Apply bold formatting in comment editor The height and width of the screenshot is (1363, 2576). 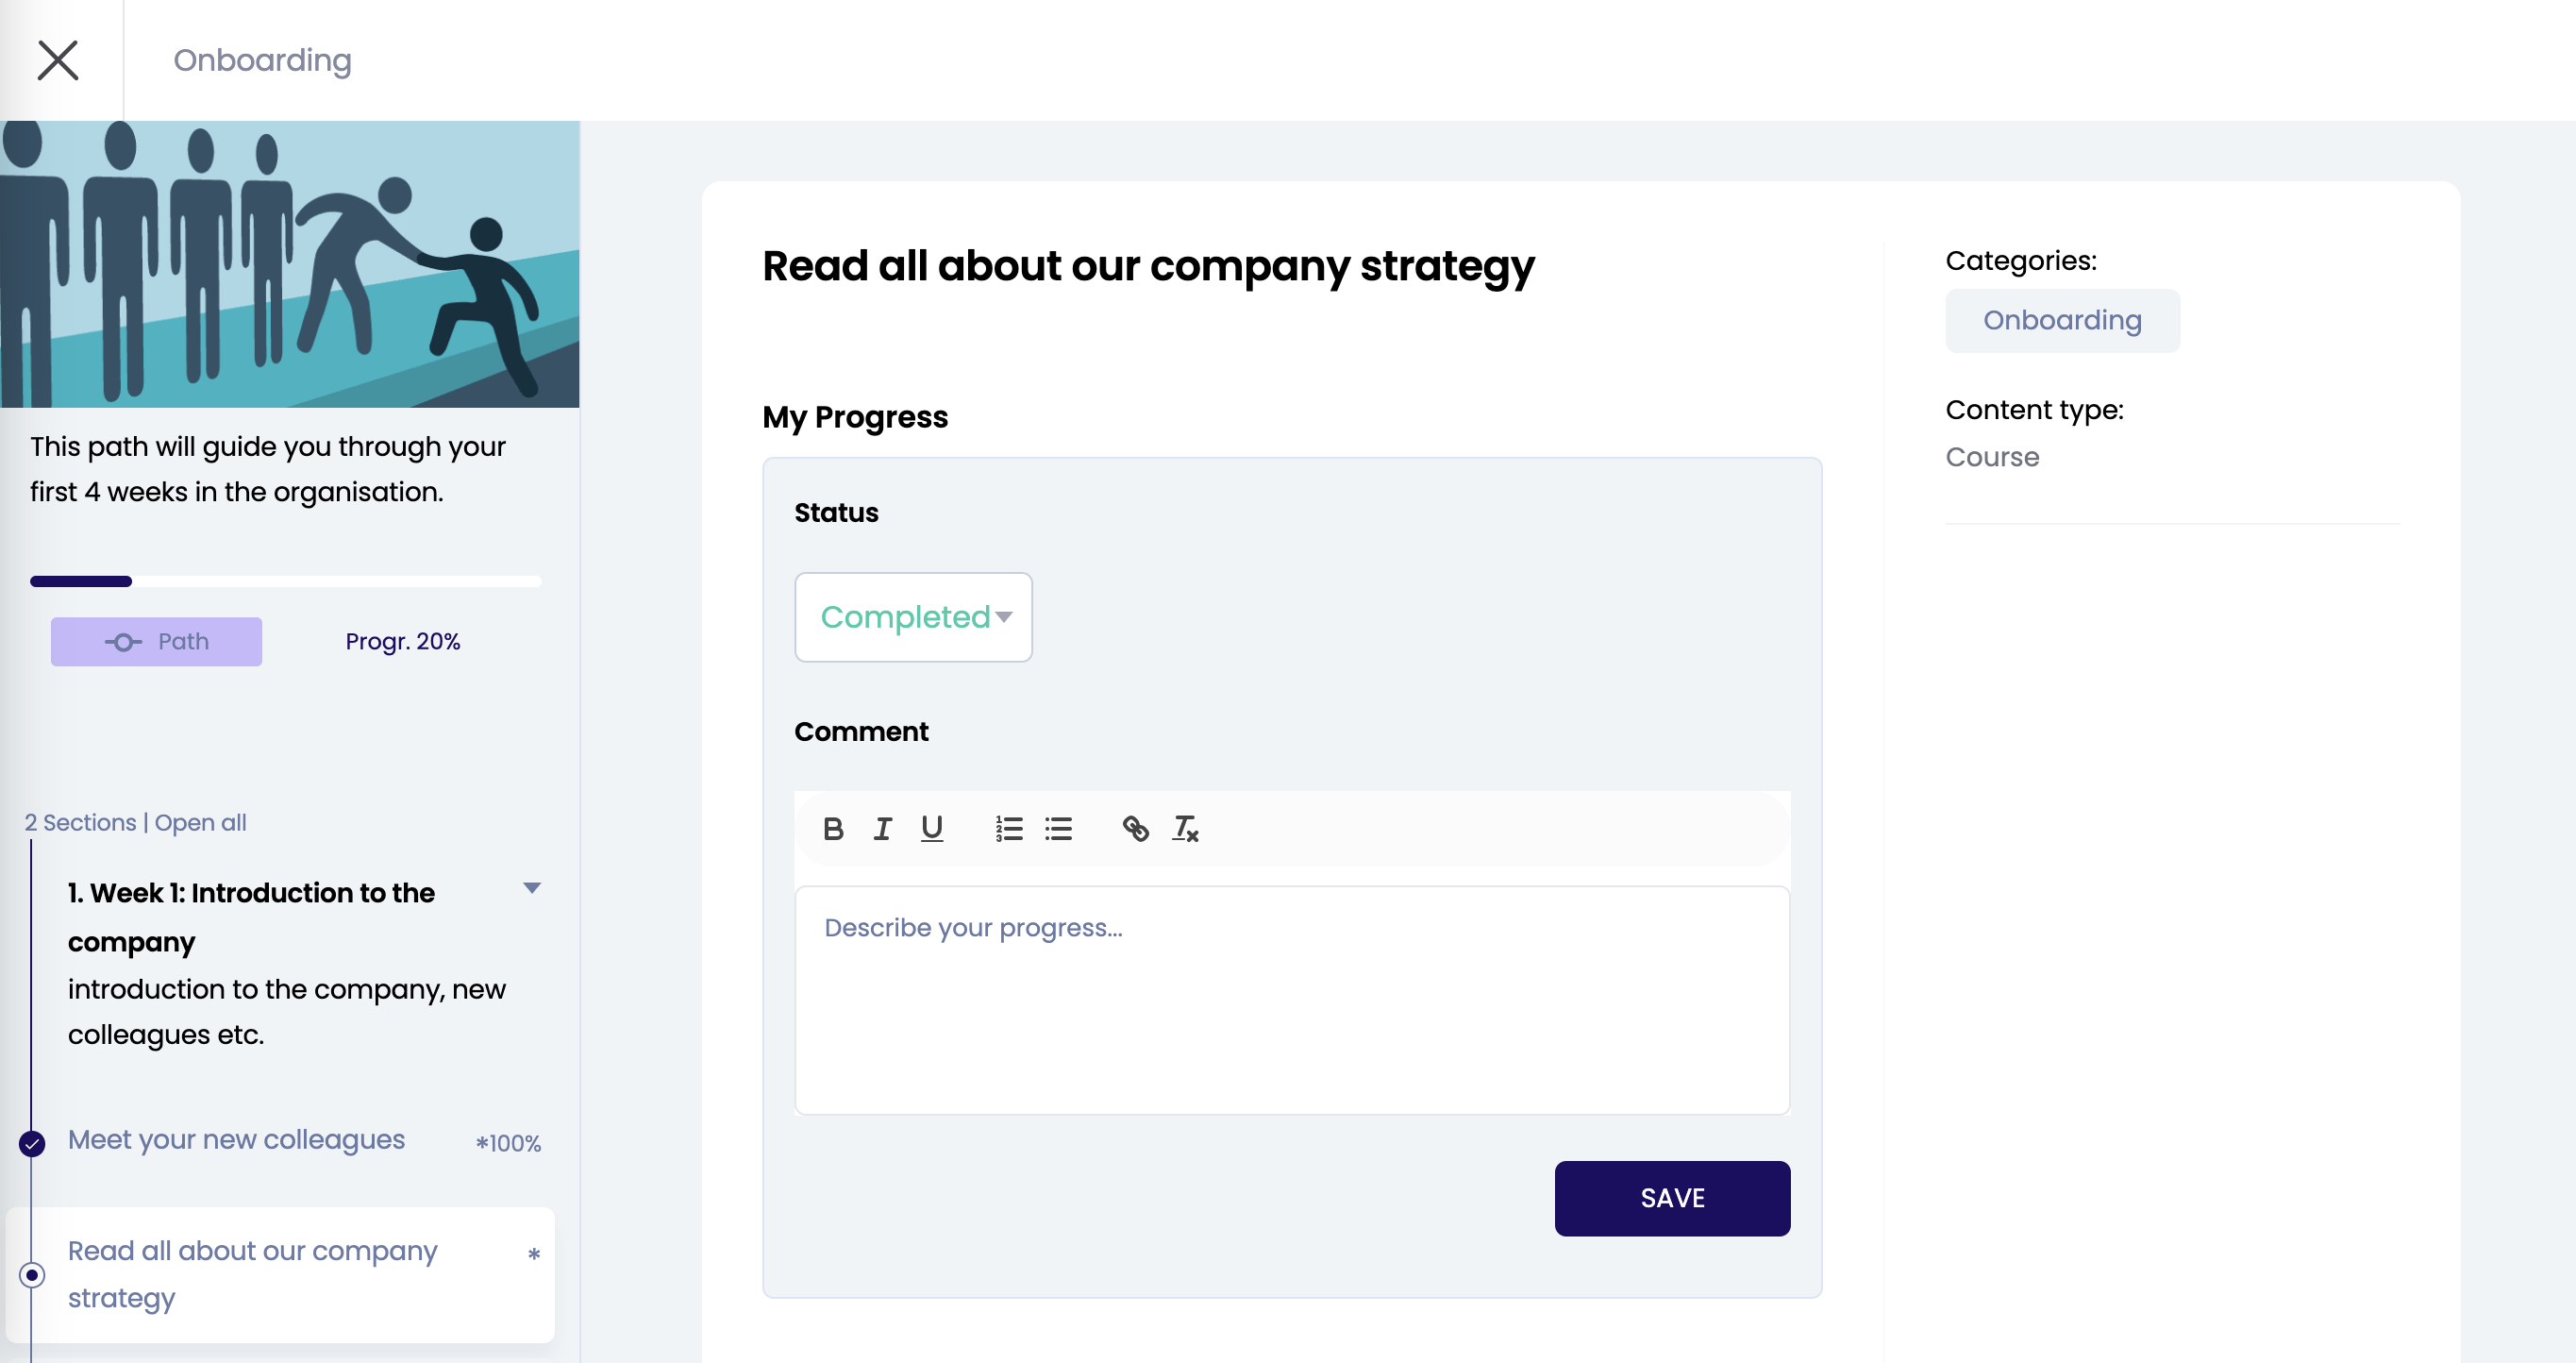click(x=833, y=829)
